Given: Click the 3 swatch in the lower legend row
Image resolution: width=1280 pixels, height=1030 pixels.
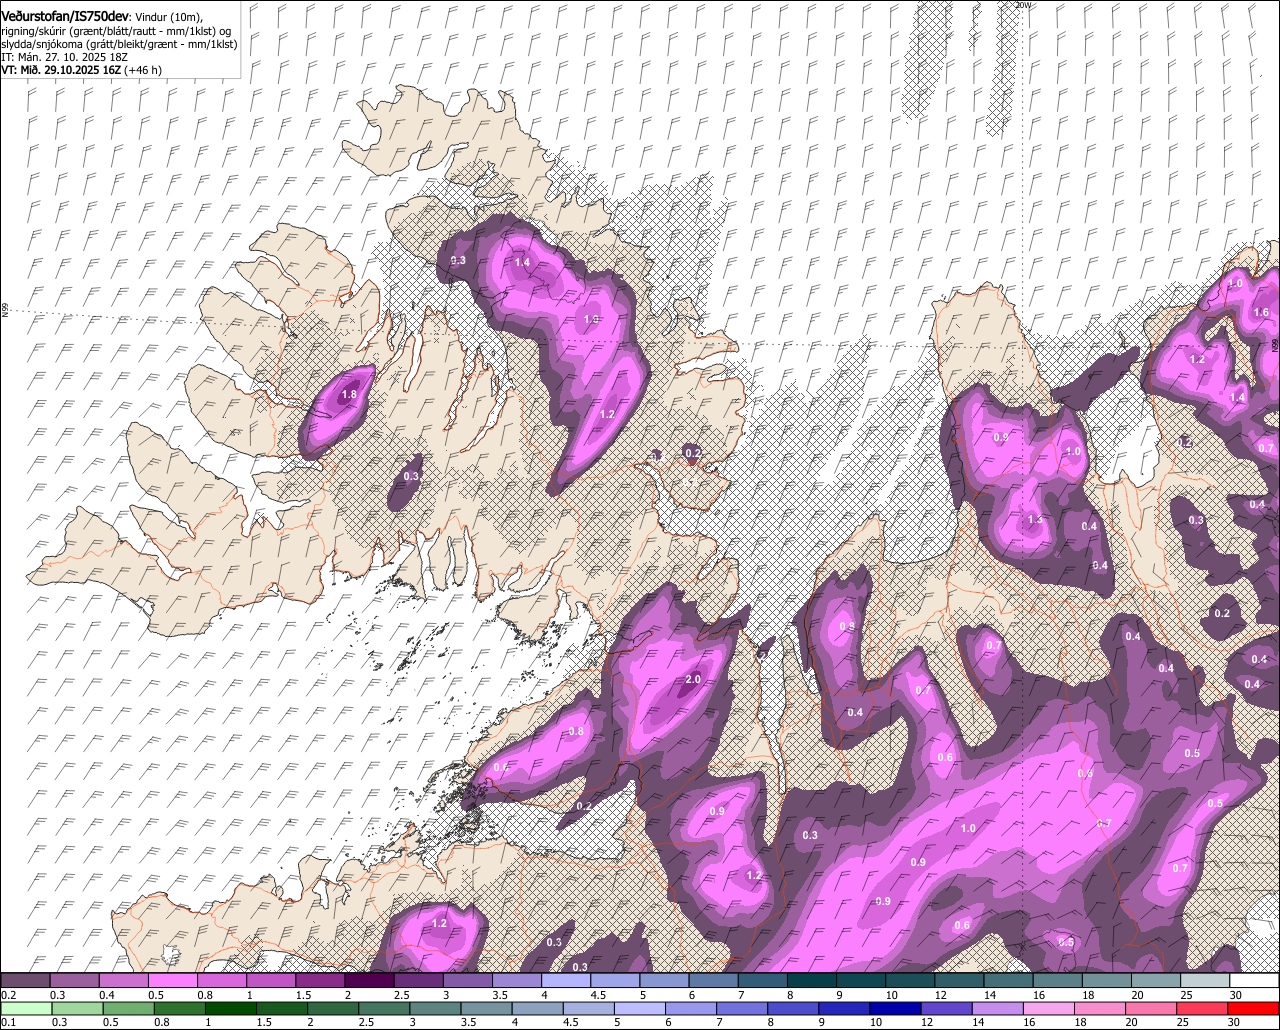Looking at the screenshot, I should point(435,1008).
